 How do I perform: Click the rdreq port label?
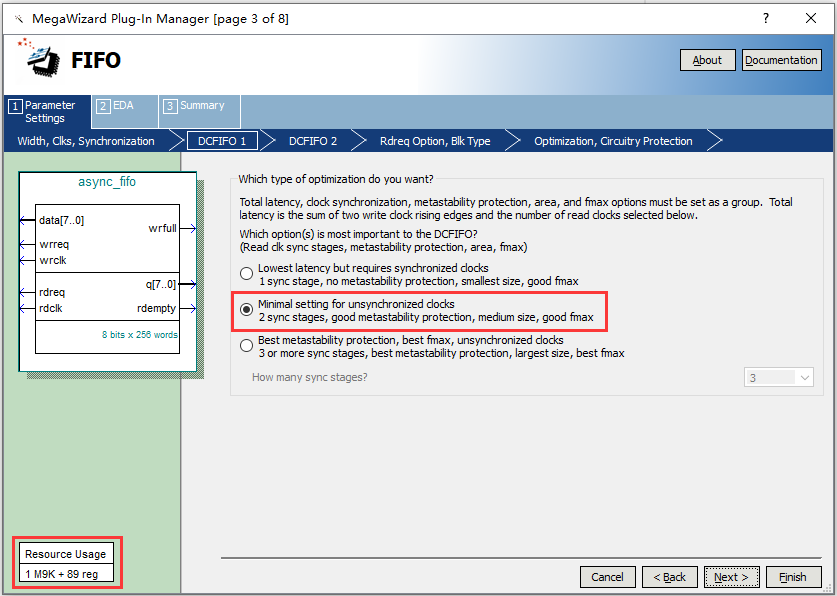pos(52,292)
